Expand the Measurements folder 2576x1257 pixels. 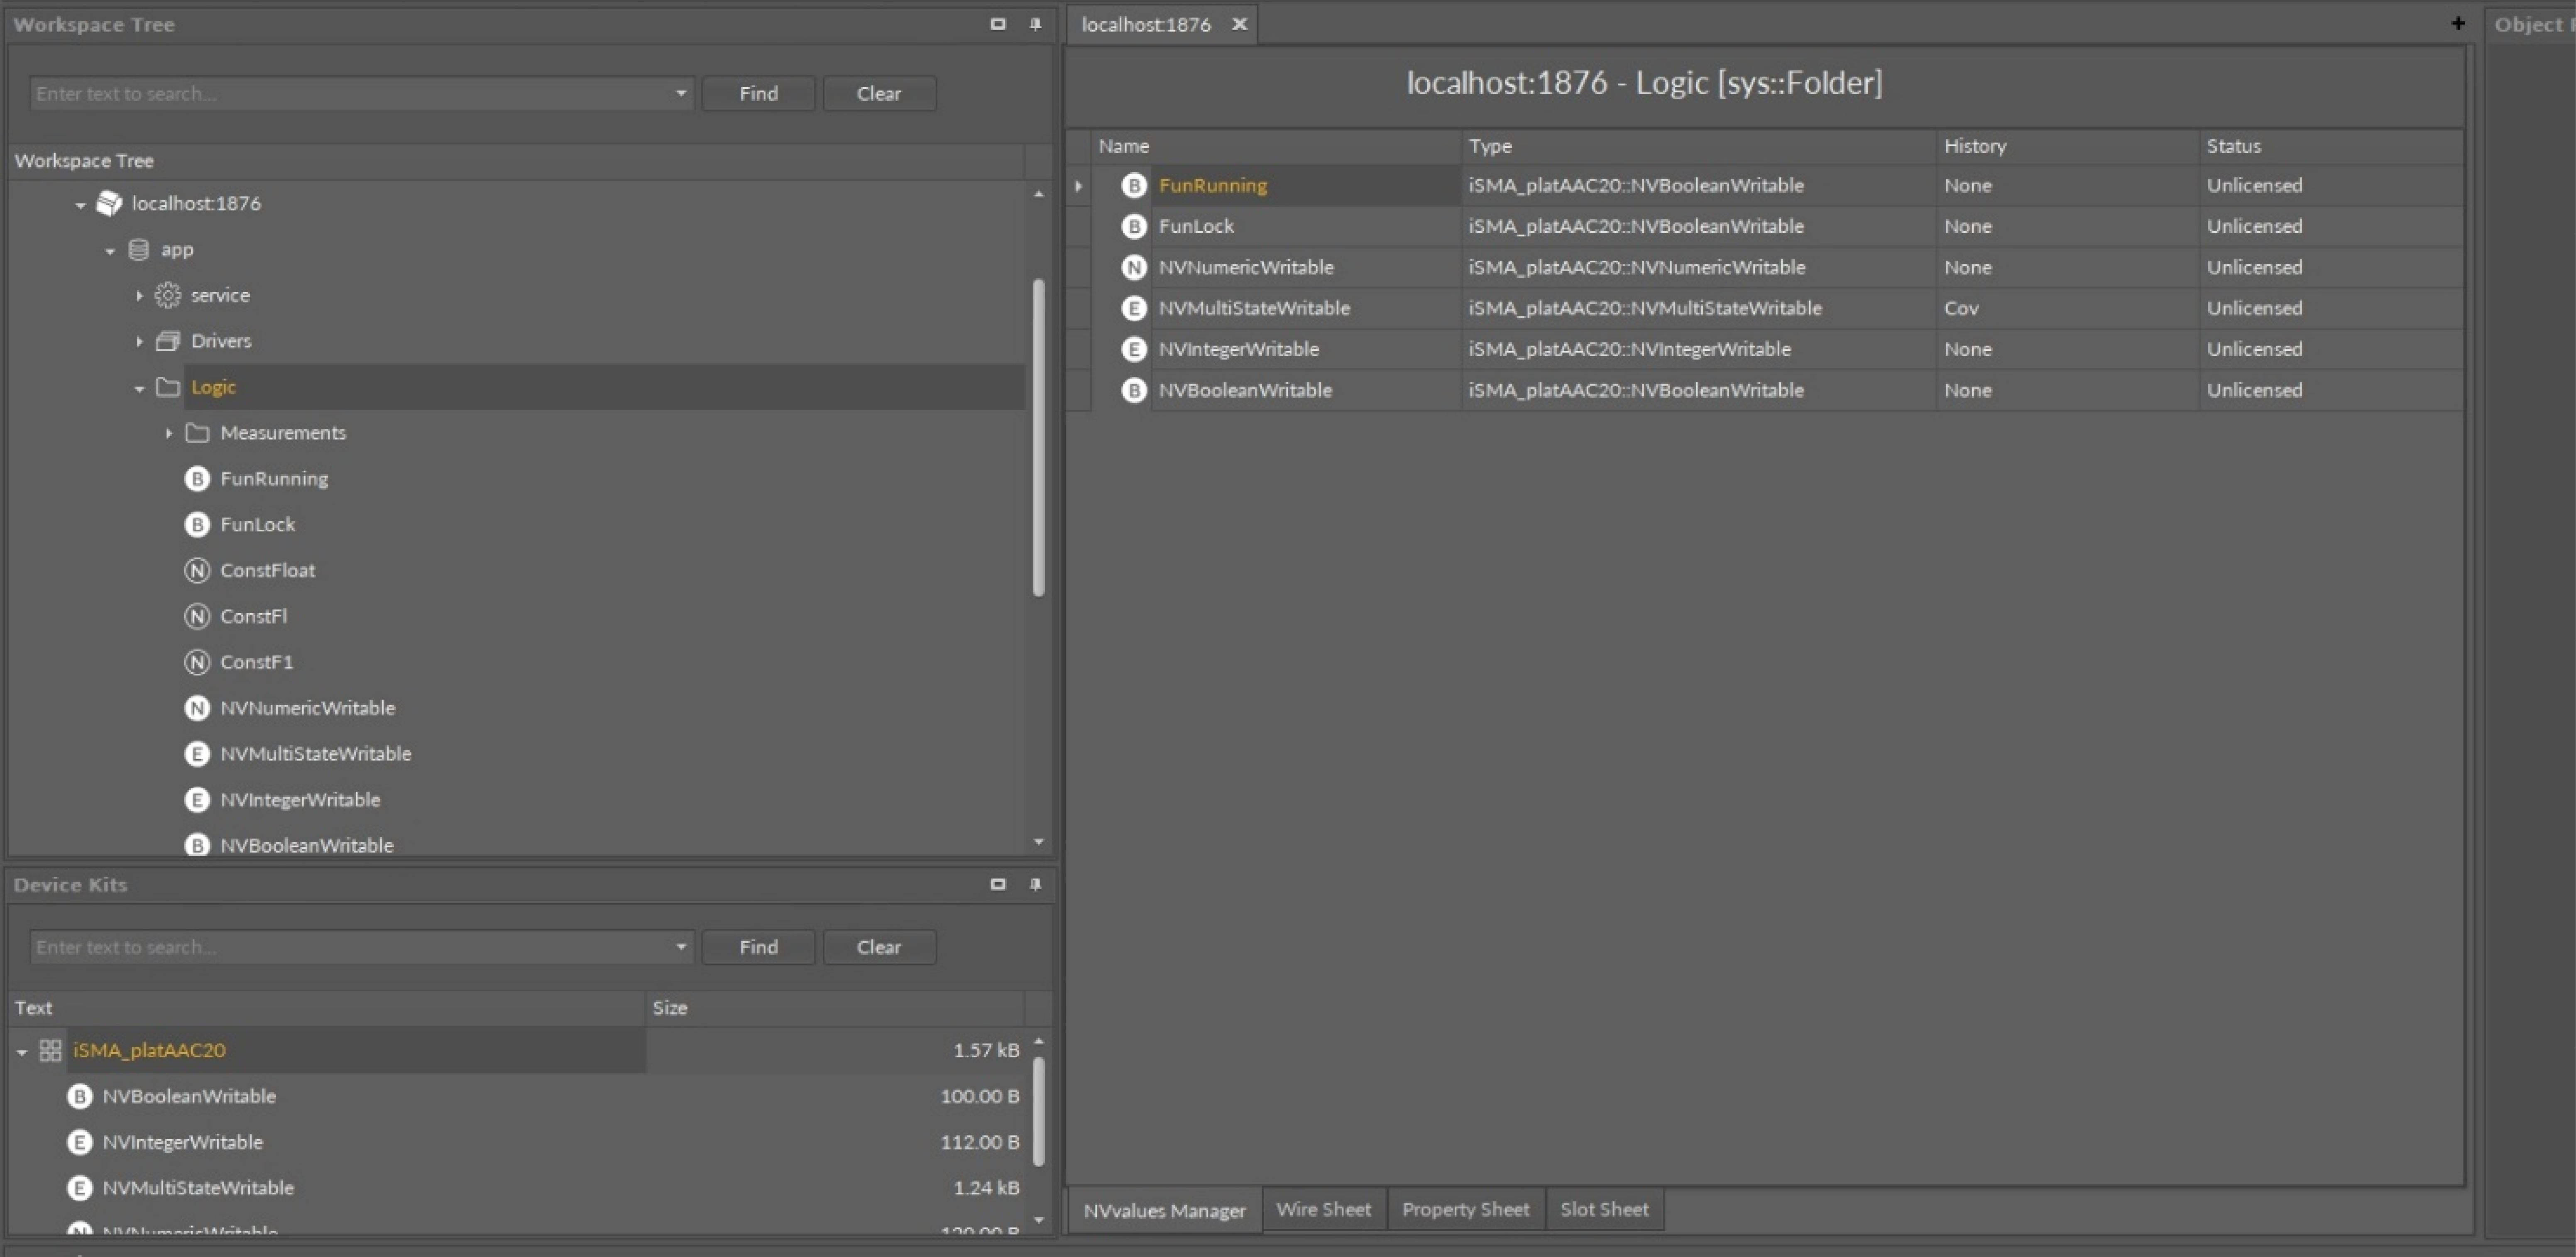(x=169, y=432)
